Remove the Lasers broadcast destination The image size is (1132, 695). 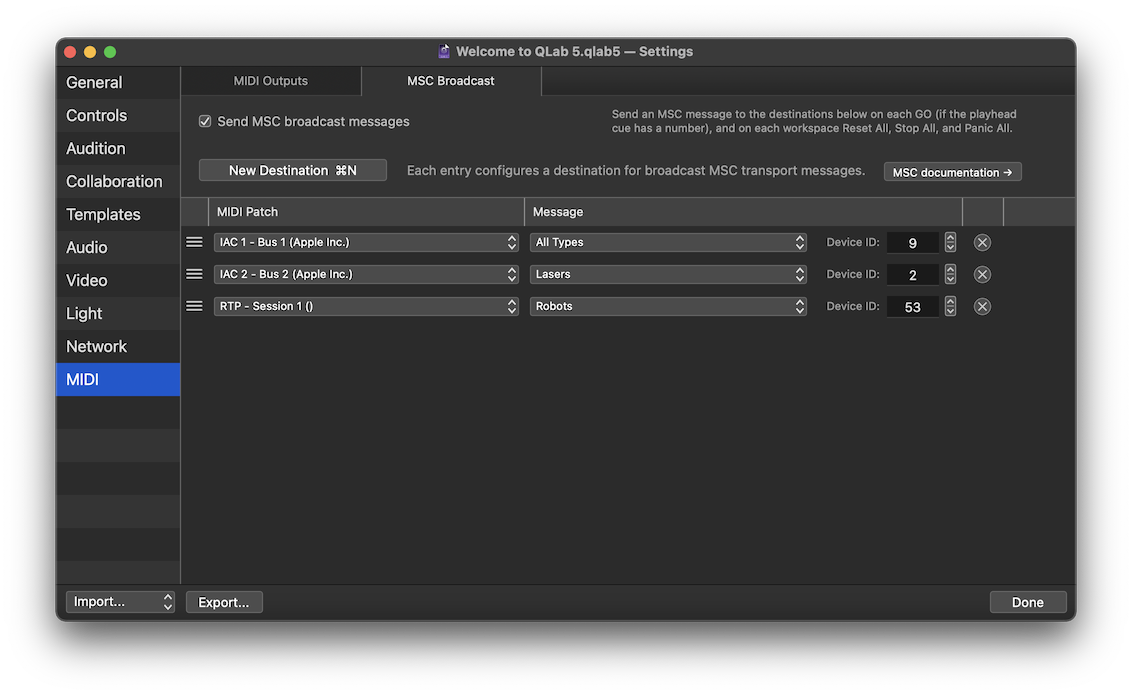[981, 273]
